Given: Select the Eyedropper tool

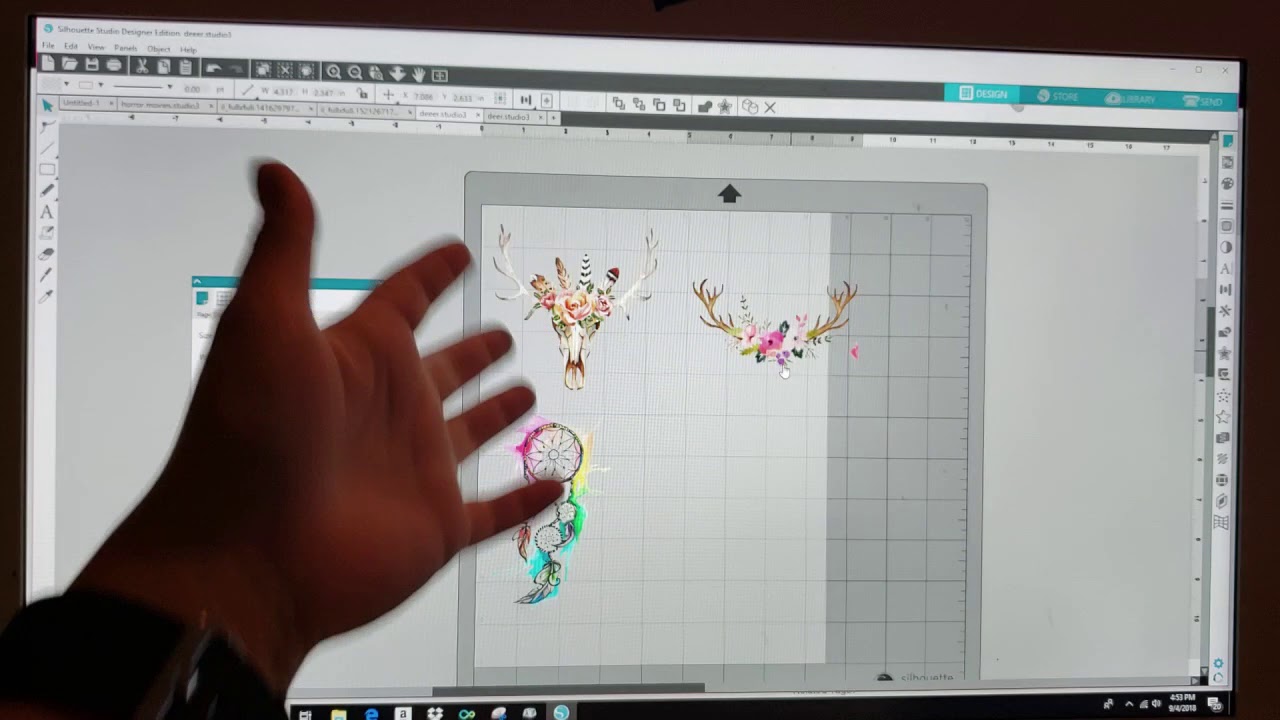Looking at the screenshot, I should click(46, 297).
